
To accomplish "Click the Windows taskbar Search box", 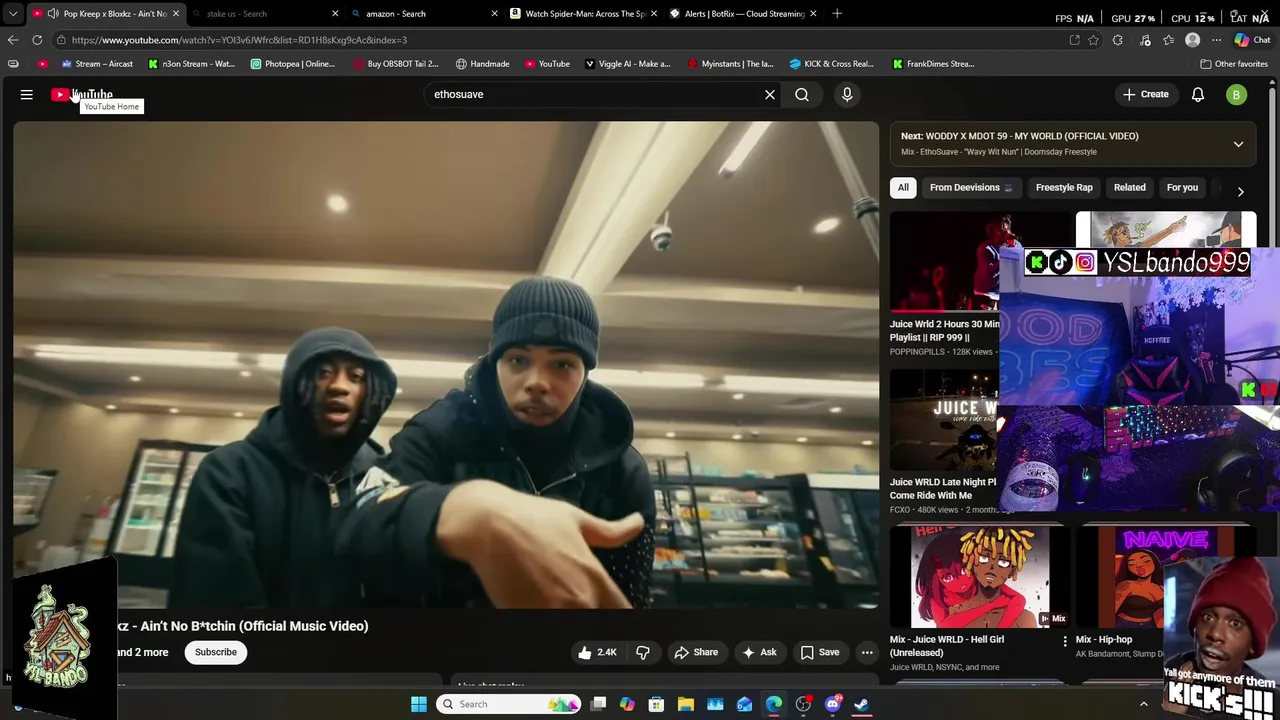I will 510,704.
